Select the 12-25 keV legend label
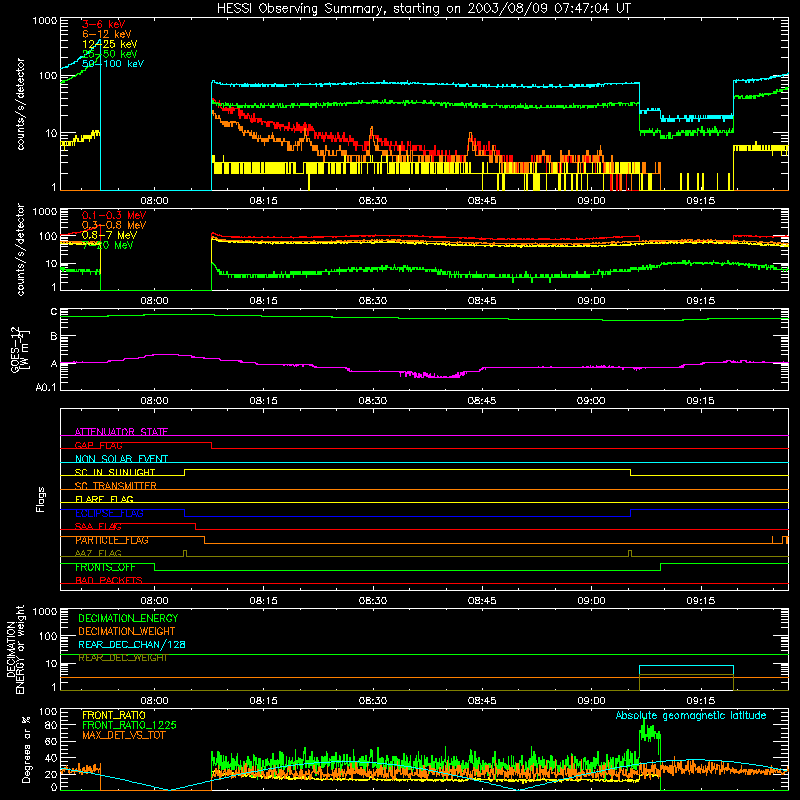 110,44
